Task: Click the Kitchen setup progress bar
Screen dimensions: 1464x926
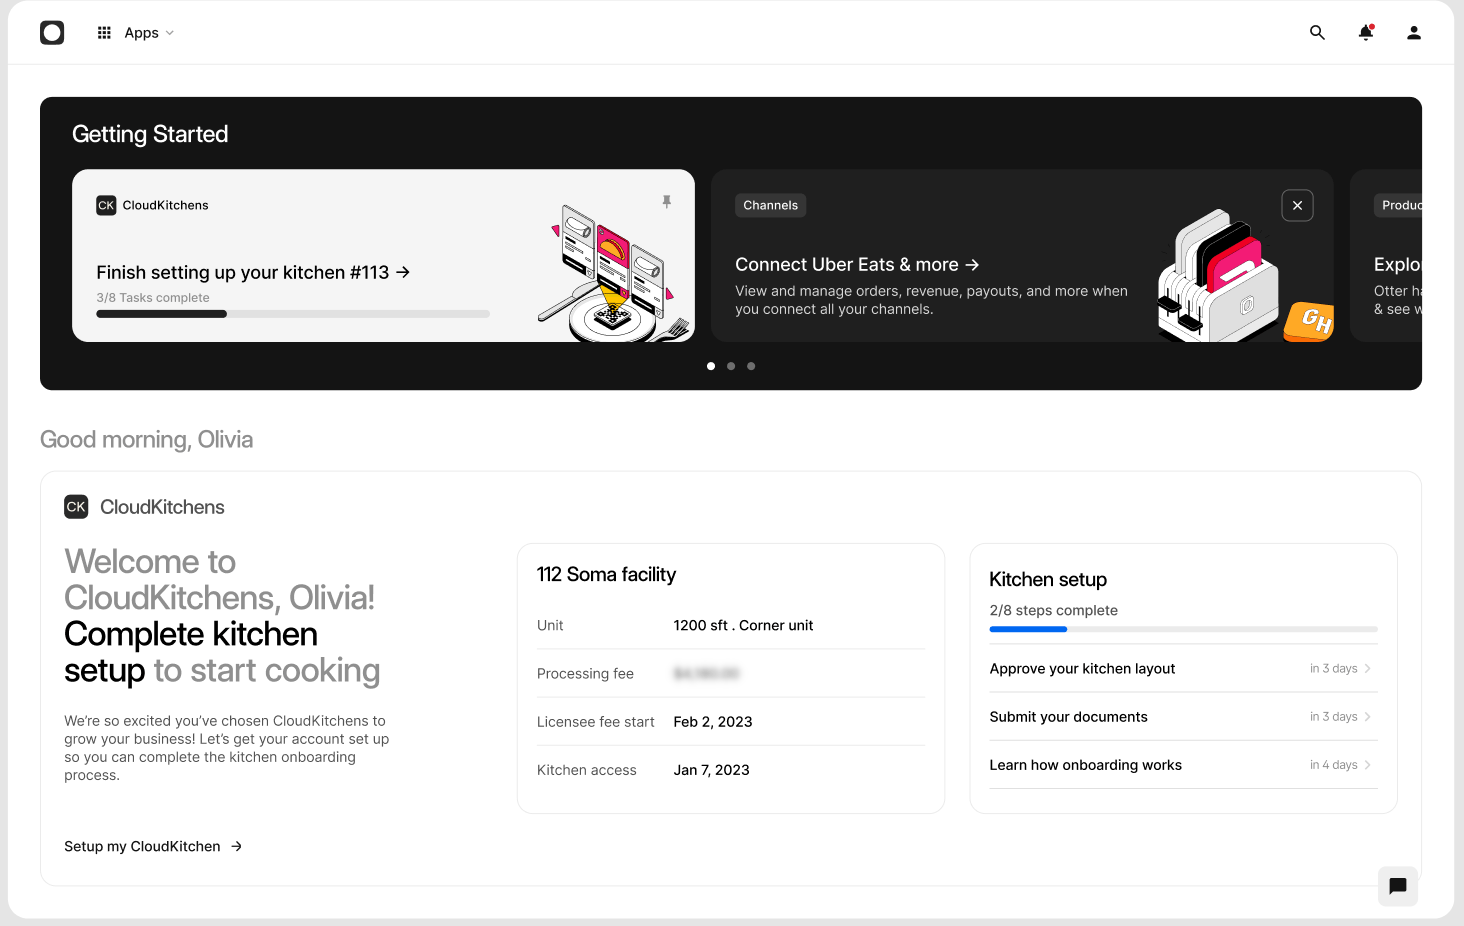Action: [x=1183, y=629]
